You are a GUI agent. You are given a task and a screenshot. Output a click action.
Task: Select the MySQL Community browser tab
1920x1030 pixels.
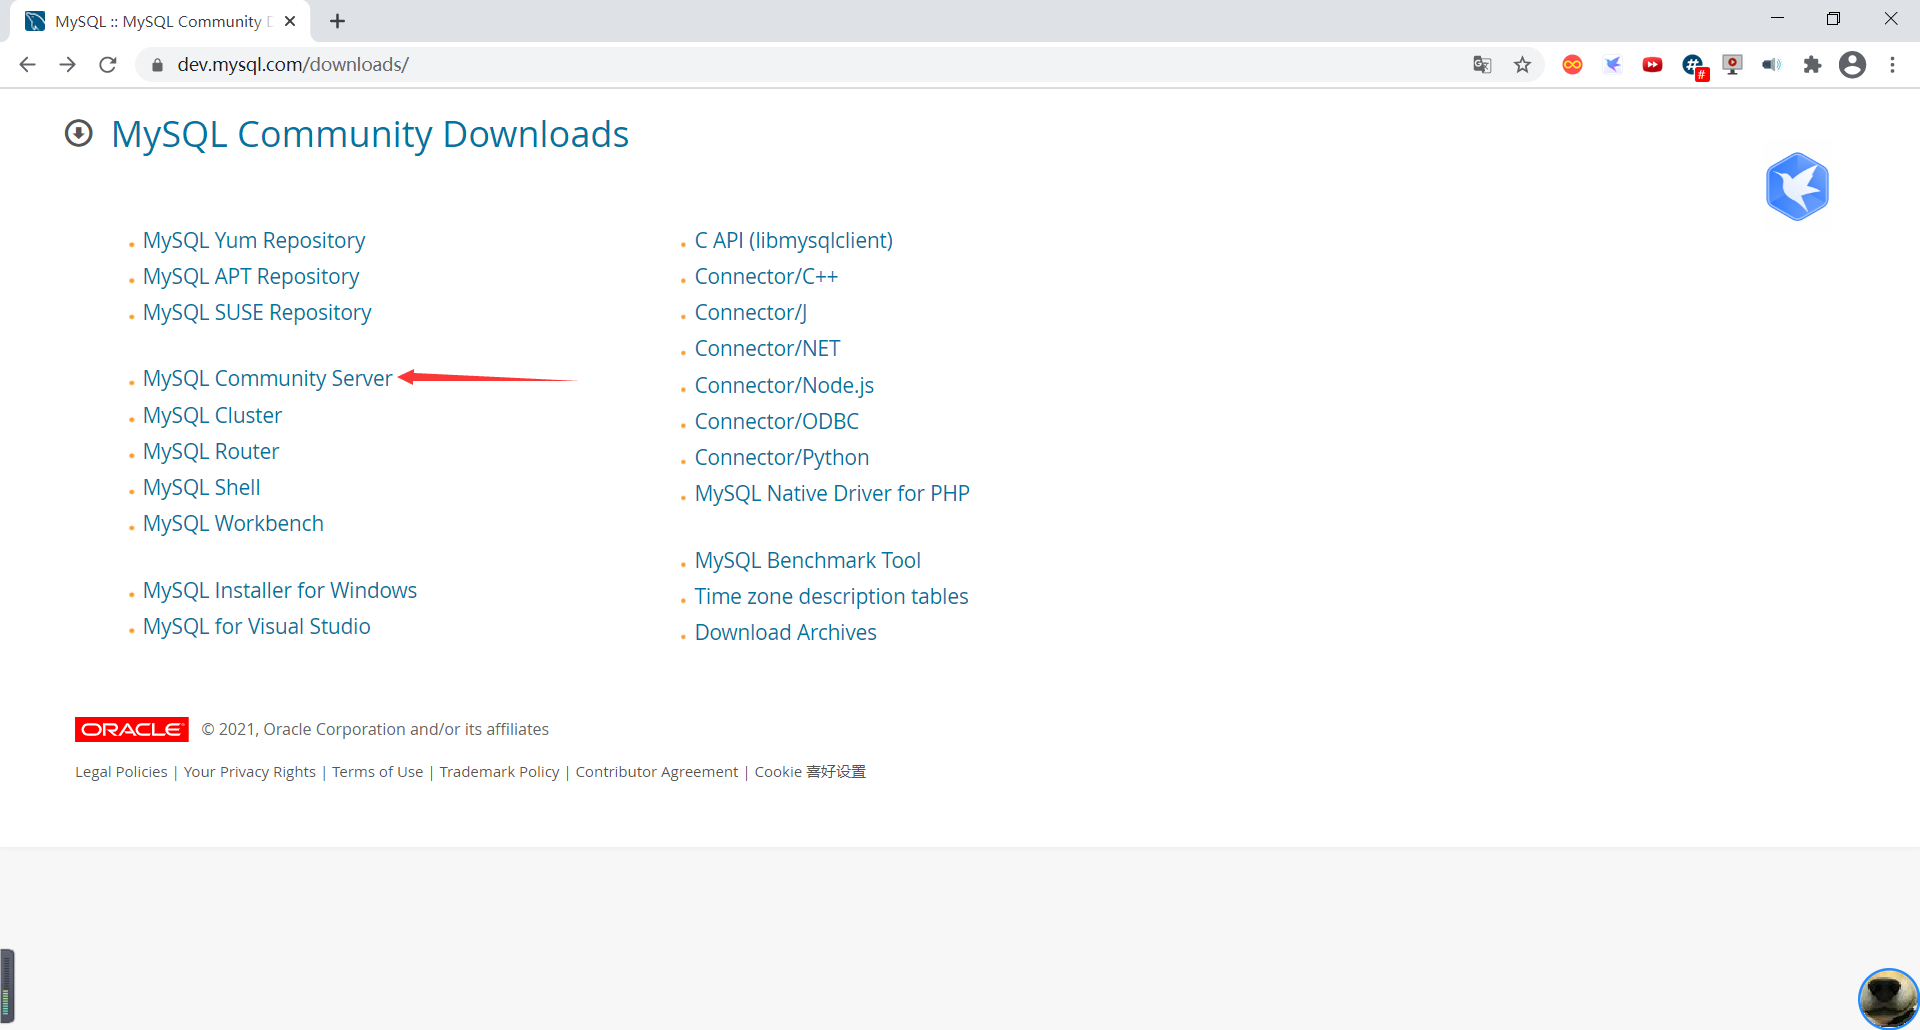point(160,21)
